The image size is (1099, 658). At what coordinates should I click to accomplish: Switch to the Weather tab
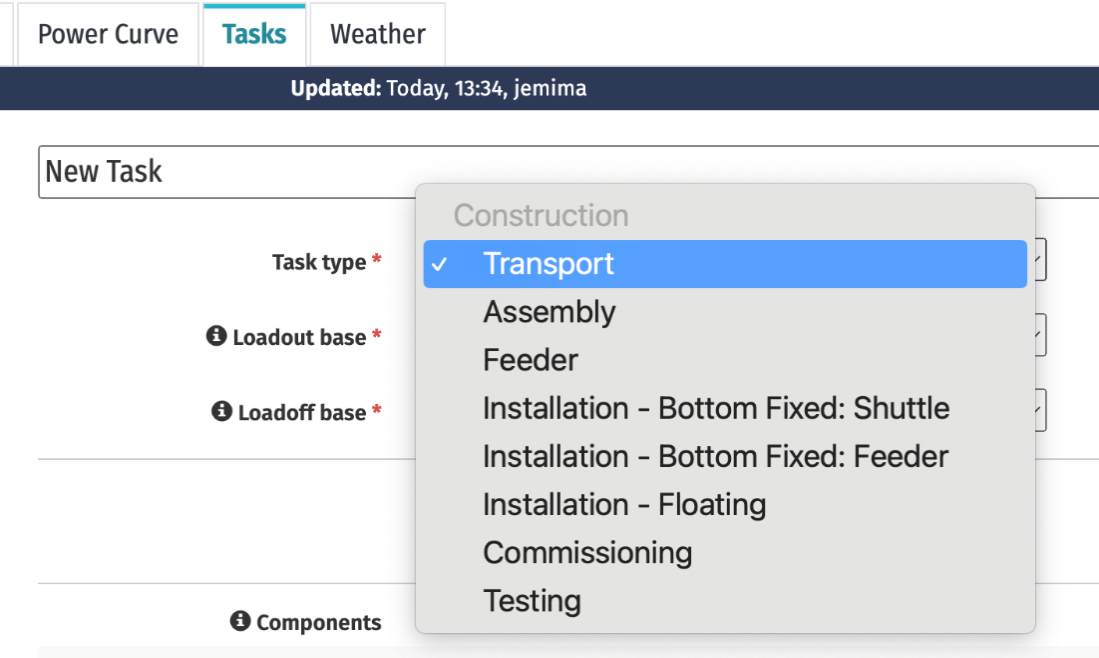click(x=378, y=34)
